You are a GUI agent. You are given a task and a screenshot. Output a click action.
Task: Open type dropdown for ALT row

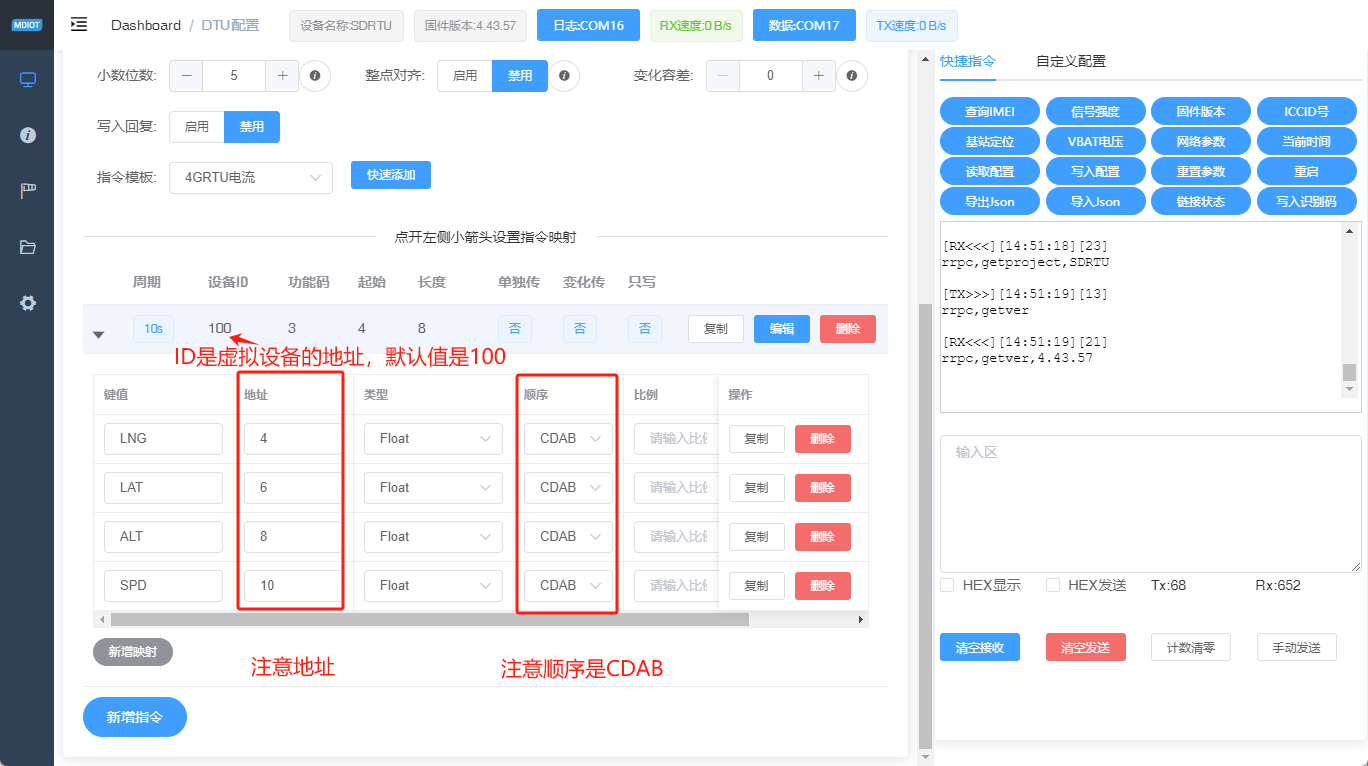point(434,537)
